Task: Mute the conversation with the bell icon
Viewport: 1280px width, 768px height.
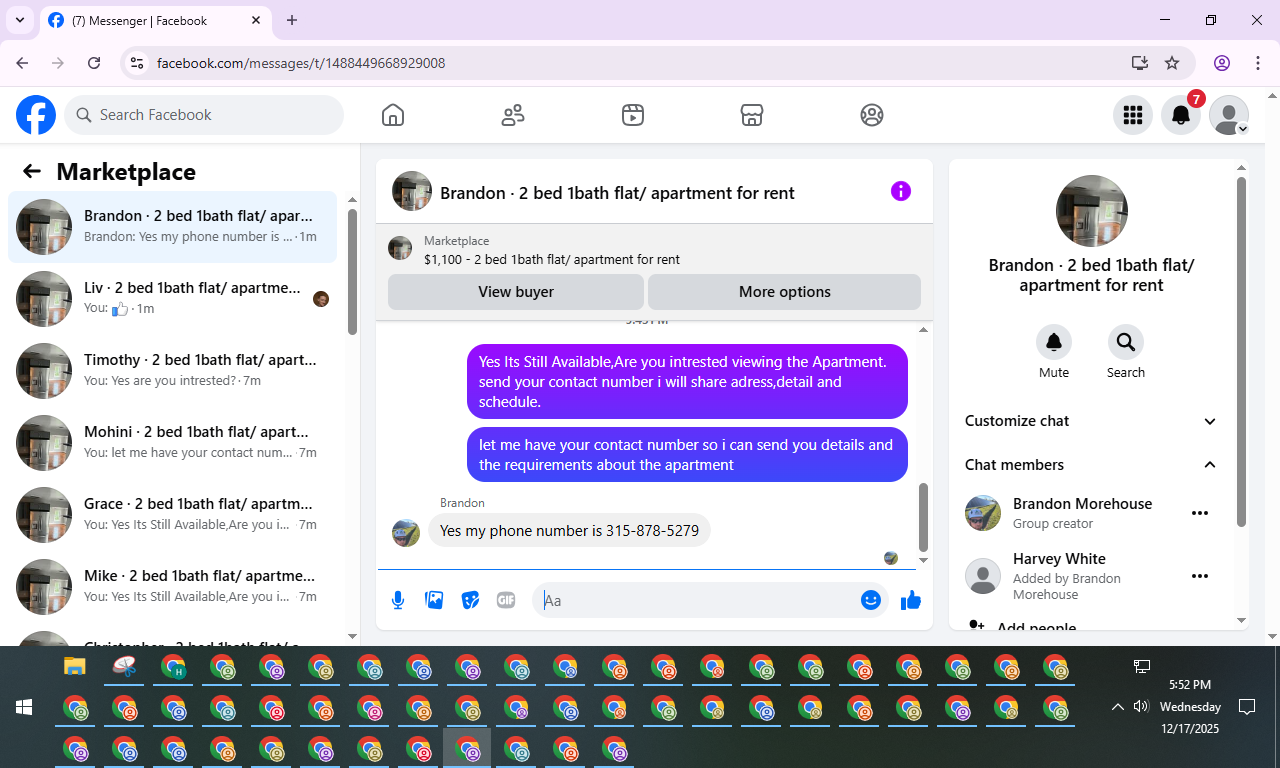Action: tap(1054, 342)
